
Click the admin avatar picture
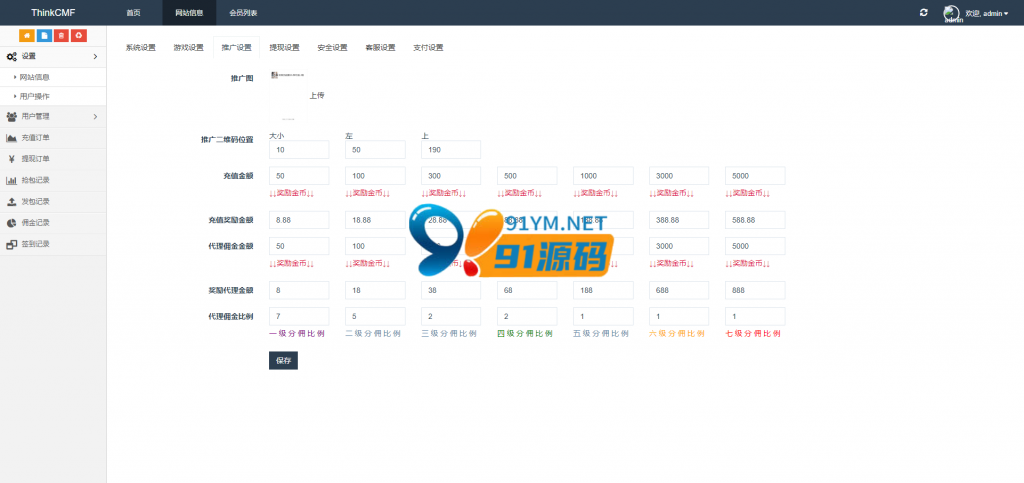tap(952, 13)
